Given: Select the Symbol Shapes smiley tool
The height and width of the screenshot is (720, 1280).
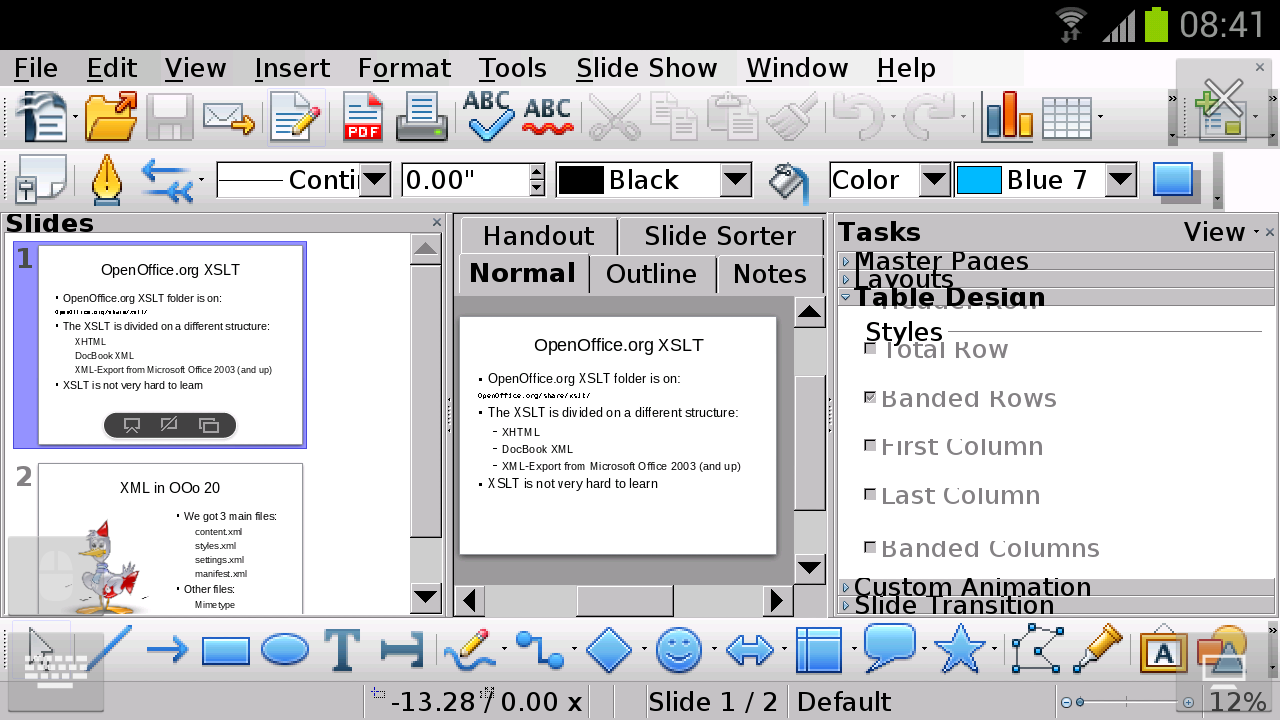Looking at the screenshot, I should pos(679,650).
